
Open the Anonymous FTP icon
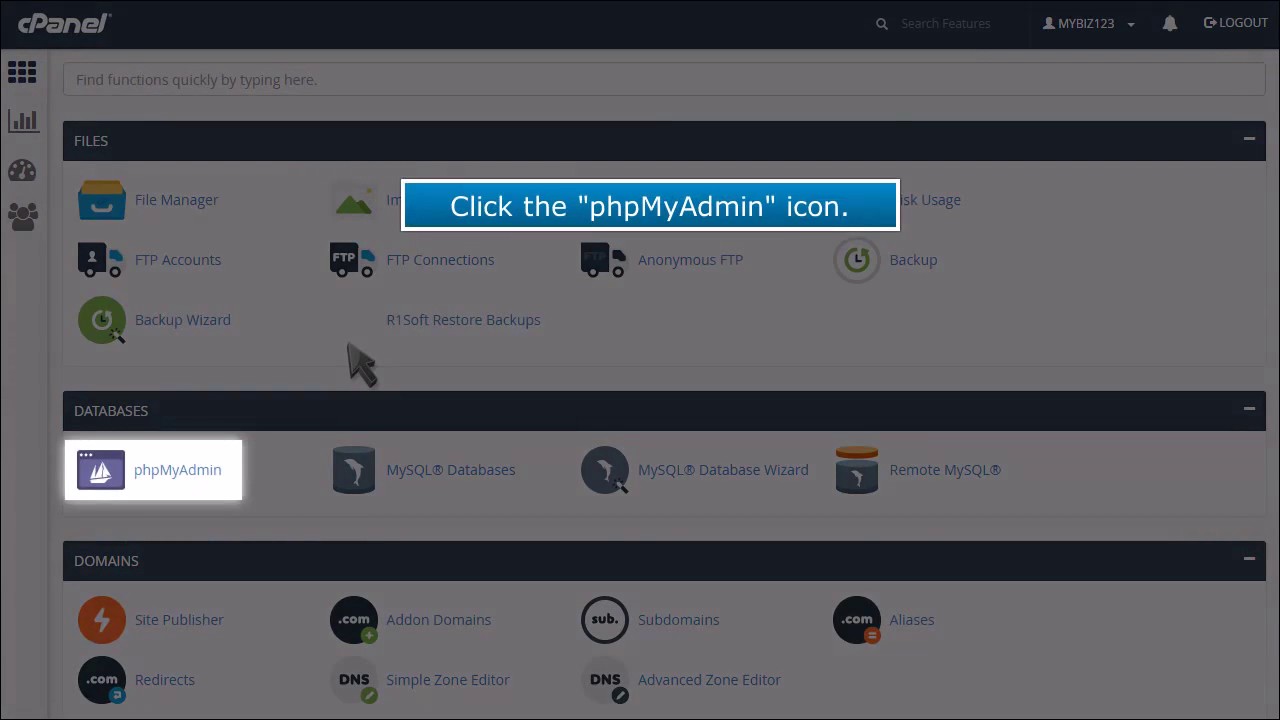604,260
